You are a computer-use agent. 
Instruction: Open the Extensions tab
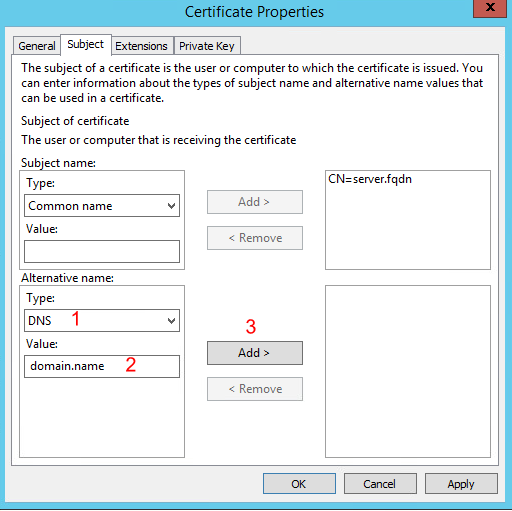pyautogui.click(x=141, y=46)
